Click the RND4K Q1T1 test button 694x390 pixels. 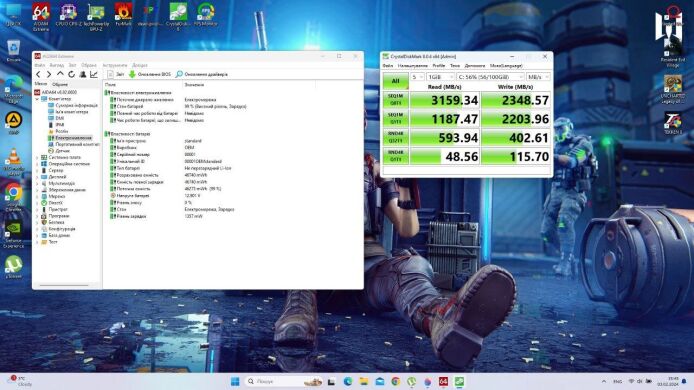(395, 156)
